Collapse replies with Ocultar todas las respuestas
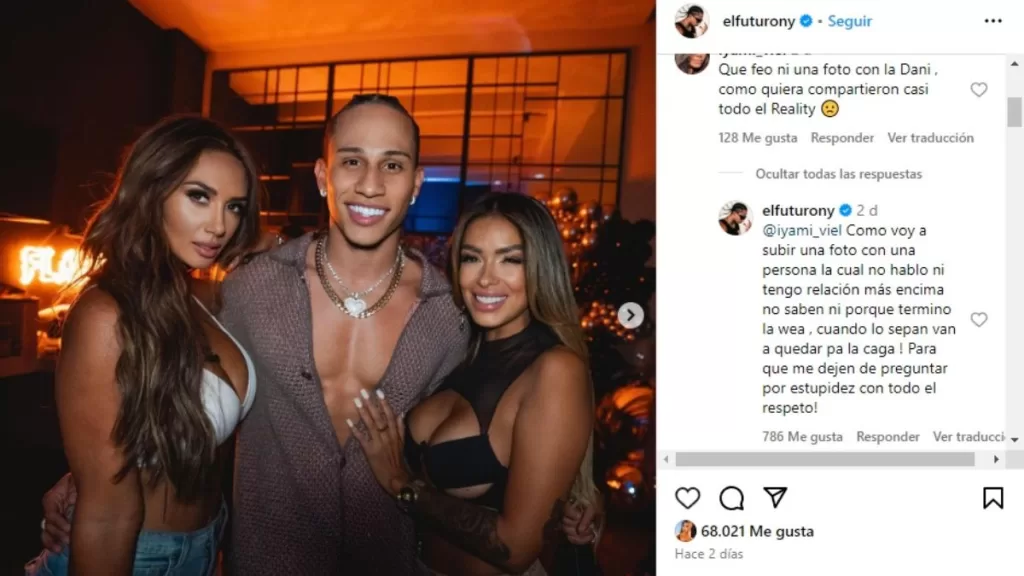Viewport: 1024px width, 576px height. pyautogui.click(x=839, y=174)
